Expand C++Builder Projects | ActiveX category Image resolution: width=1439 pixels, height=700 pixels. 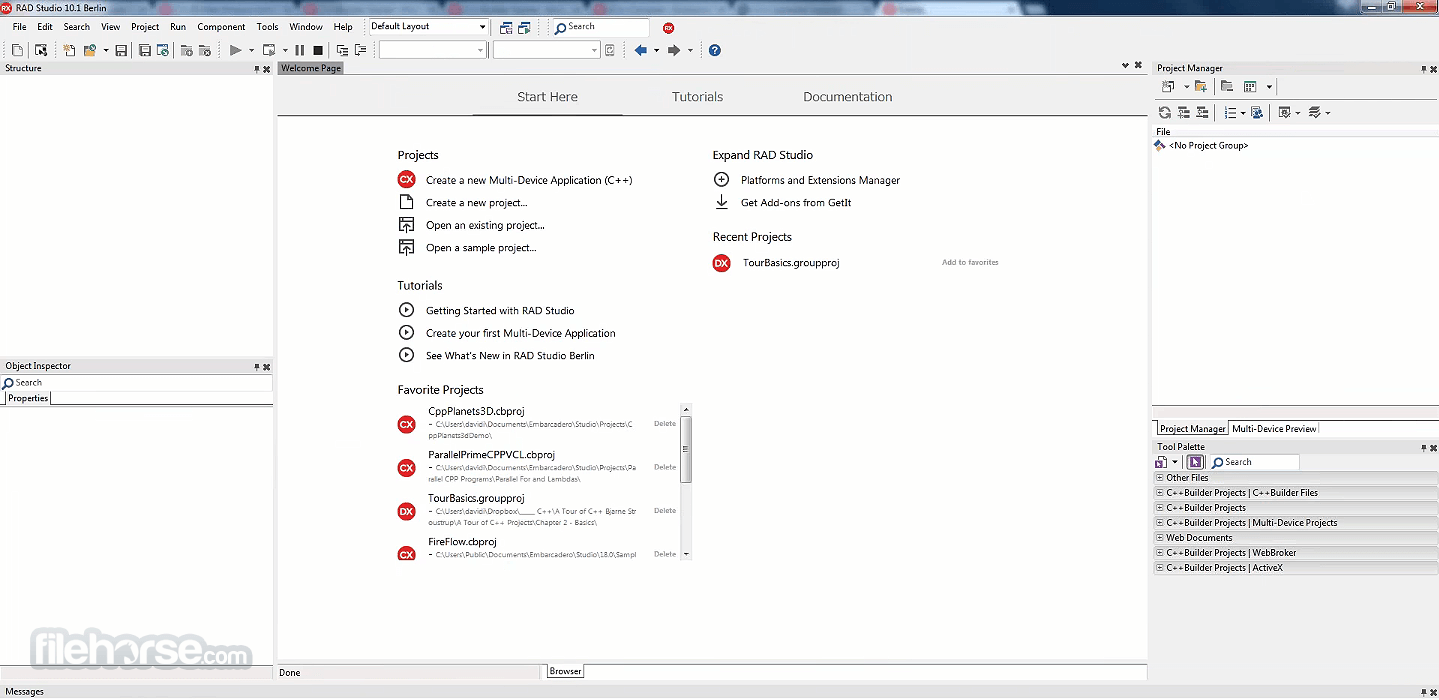click(1160, 568)
